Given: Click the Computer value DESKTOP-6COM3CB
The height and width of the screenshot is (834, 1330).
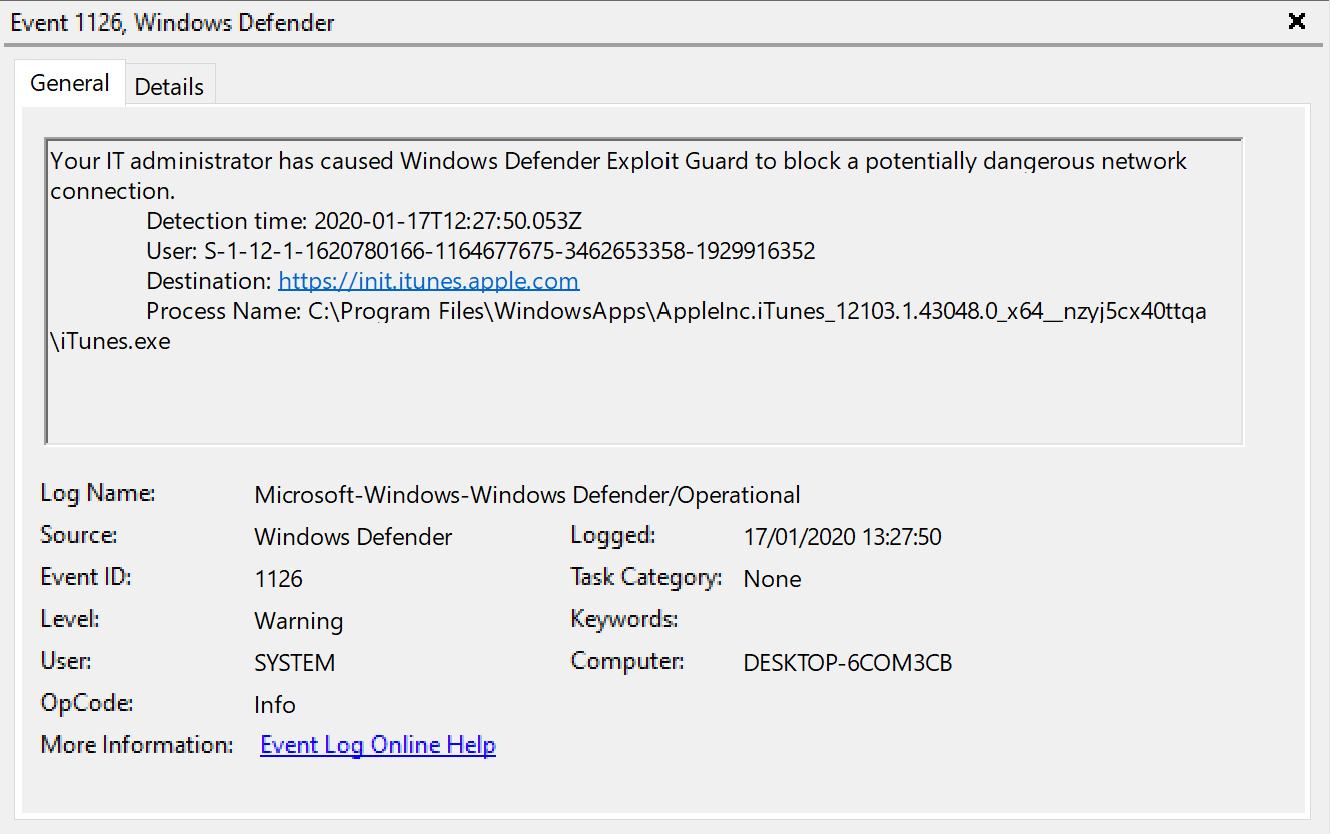Looking at the screenshot, I should point(848,663).
